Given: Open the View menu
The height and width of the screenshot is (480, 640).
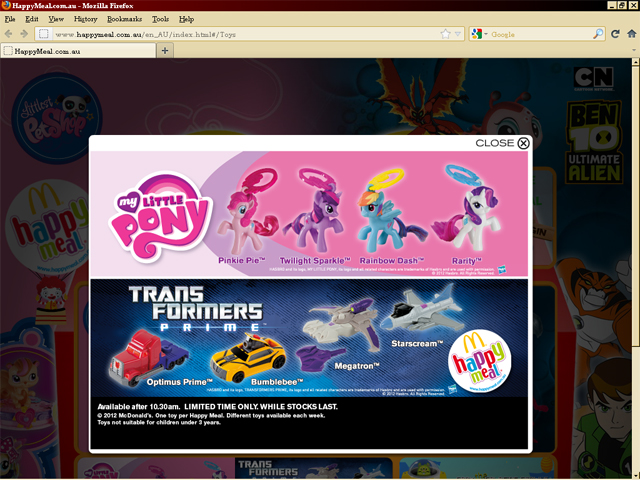Looking at the screenshot, I should pyautogui.click(x=56, y=19).
